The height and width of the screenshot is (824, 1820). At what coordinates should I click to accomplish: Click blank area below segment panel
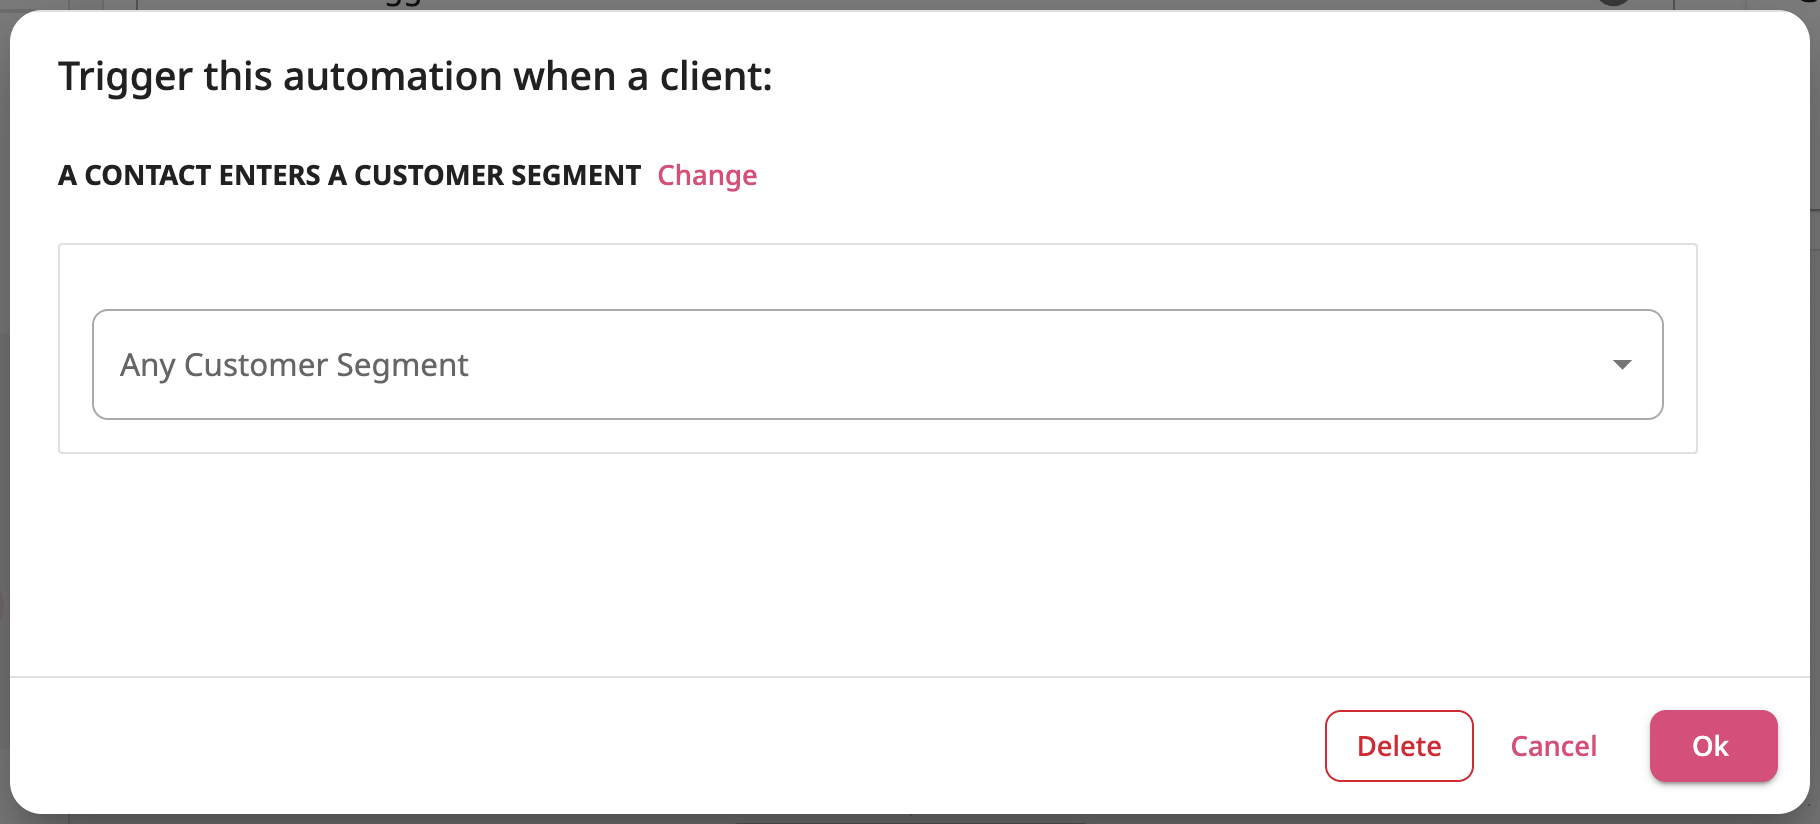point(877,565)
